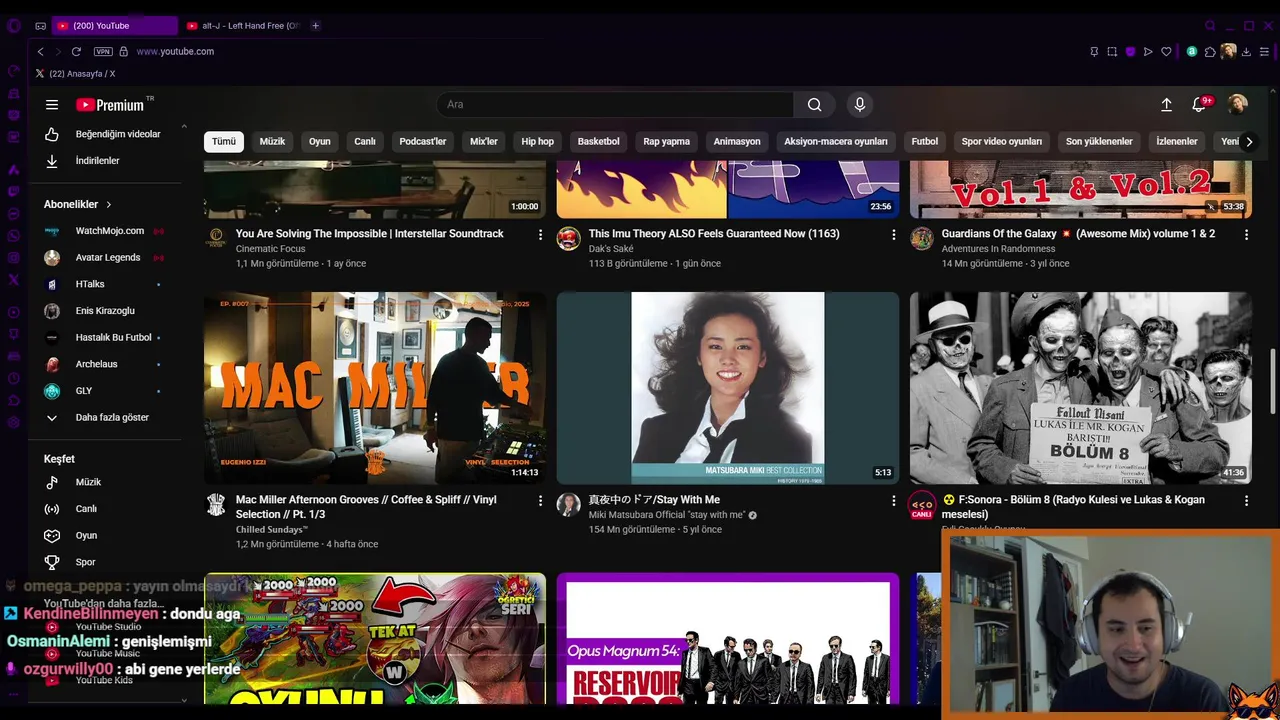Open a new tab with the plus button

click(315, 25)
